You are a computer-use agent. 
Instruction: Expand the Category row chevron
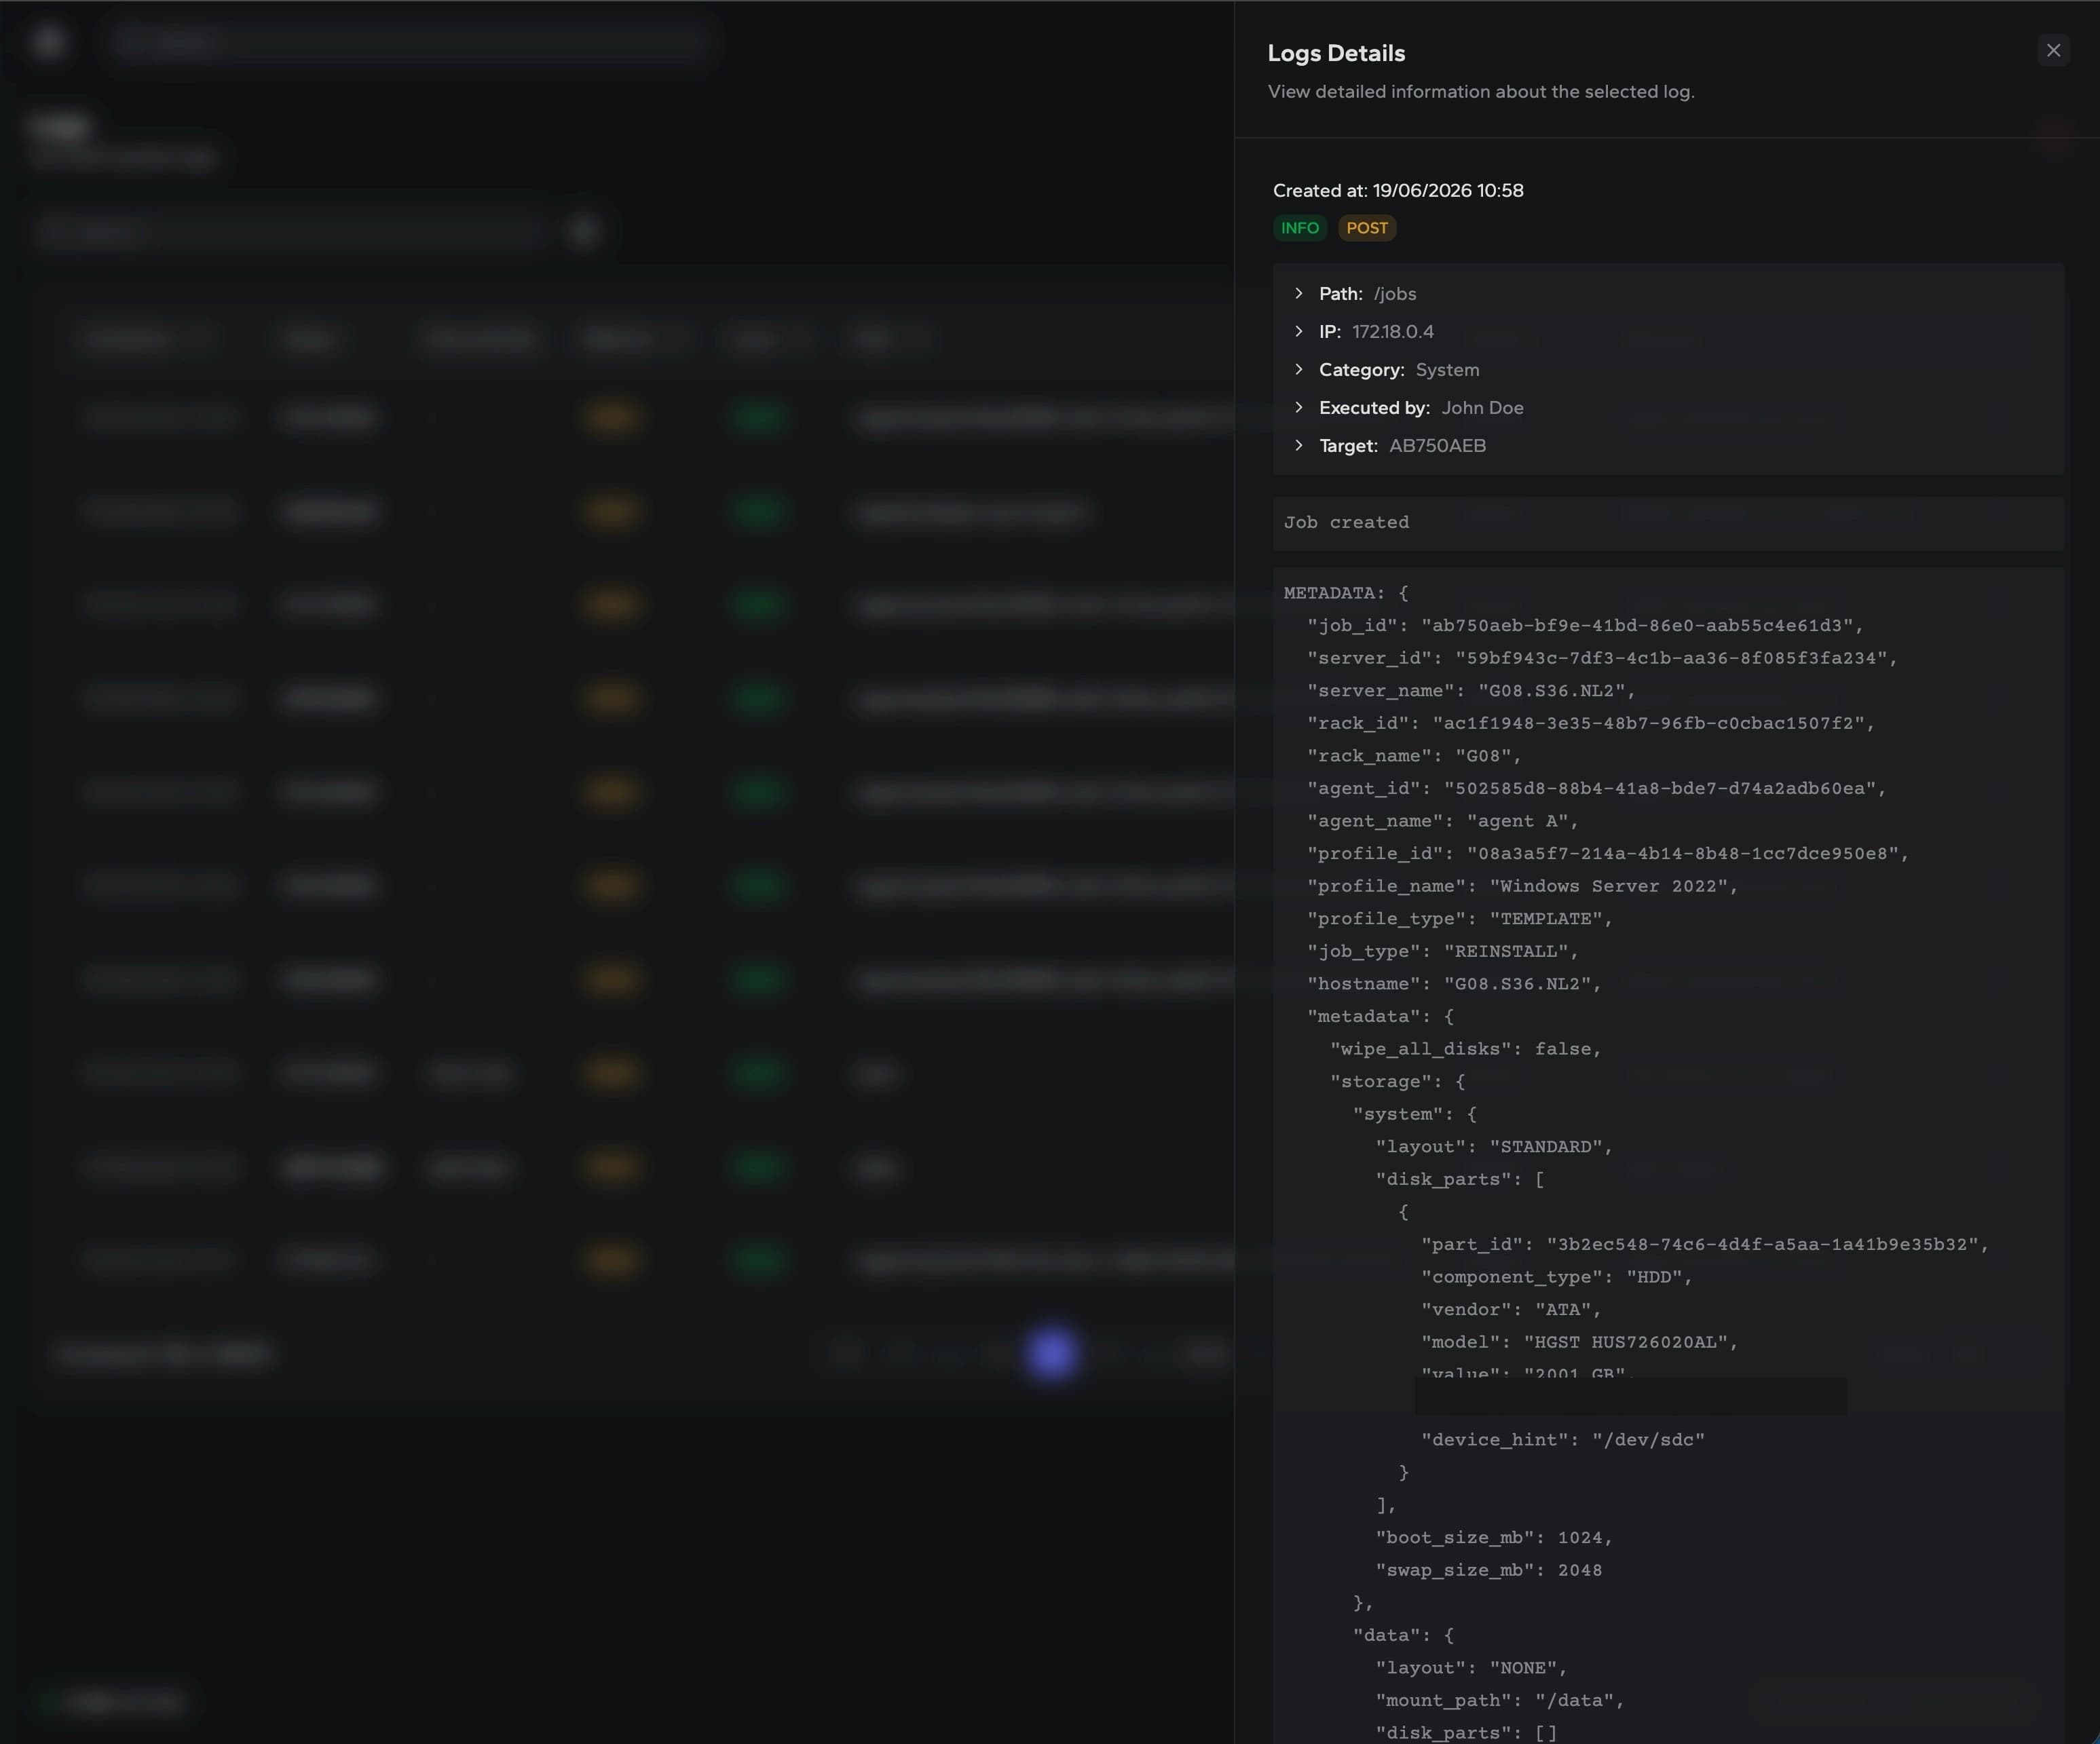click(x=1299, y=369)
